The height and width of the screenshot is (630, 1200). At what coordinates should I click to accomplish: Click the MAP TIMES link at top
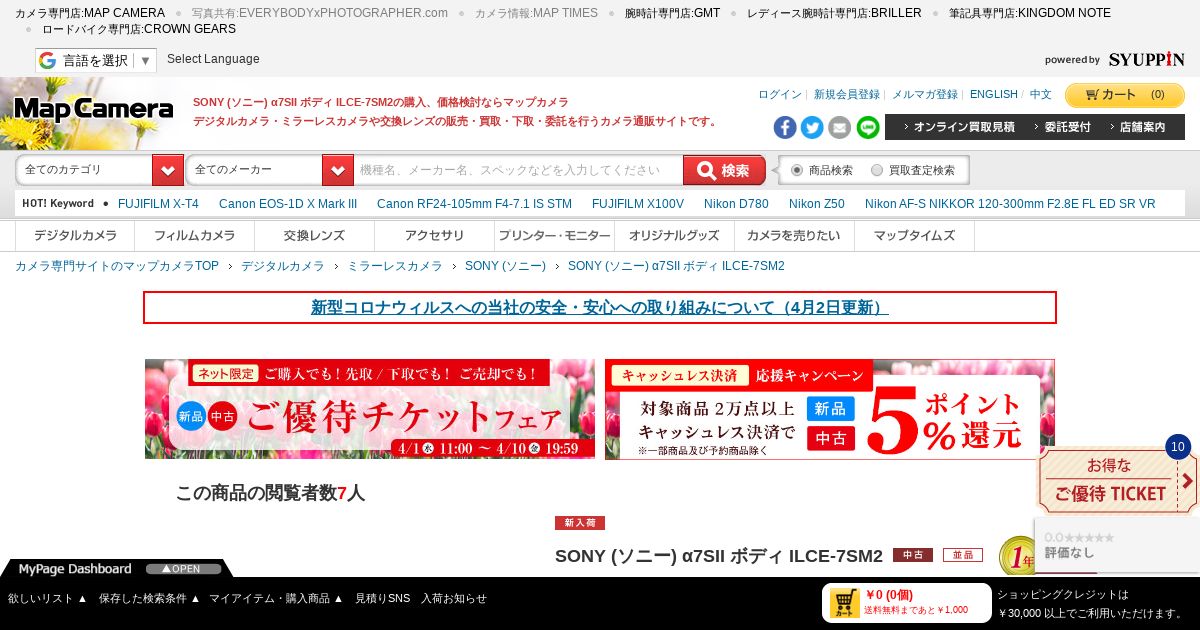(536, 13)
